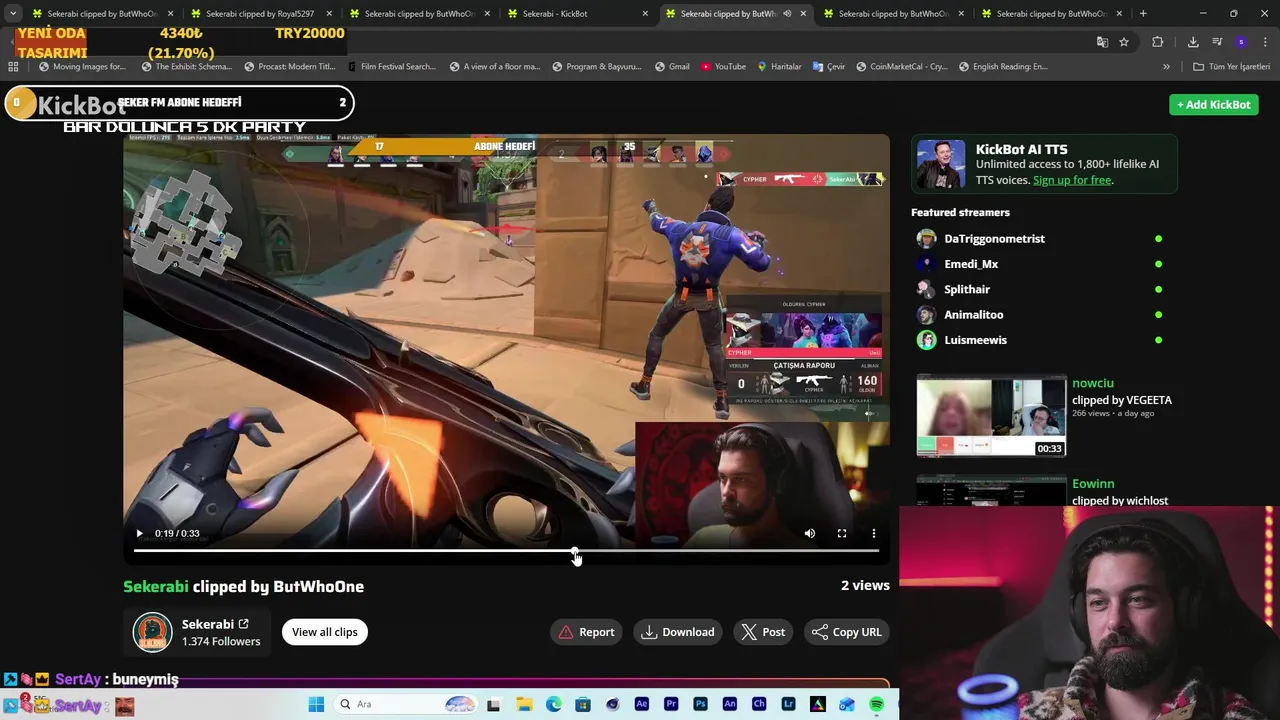Image resolution: width=1280 pixels, height=720 pixels.
Task: Copy the clip URL
Action: click(x=847, y=632)
